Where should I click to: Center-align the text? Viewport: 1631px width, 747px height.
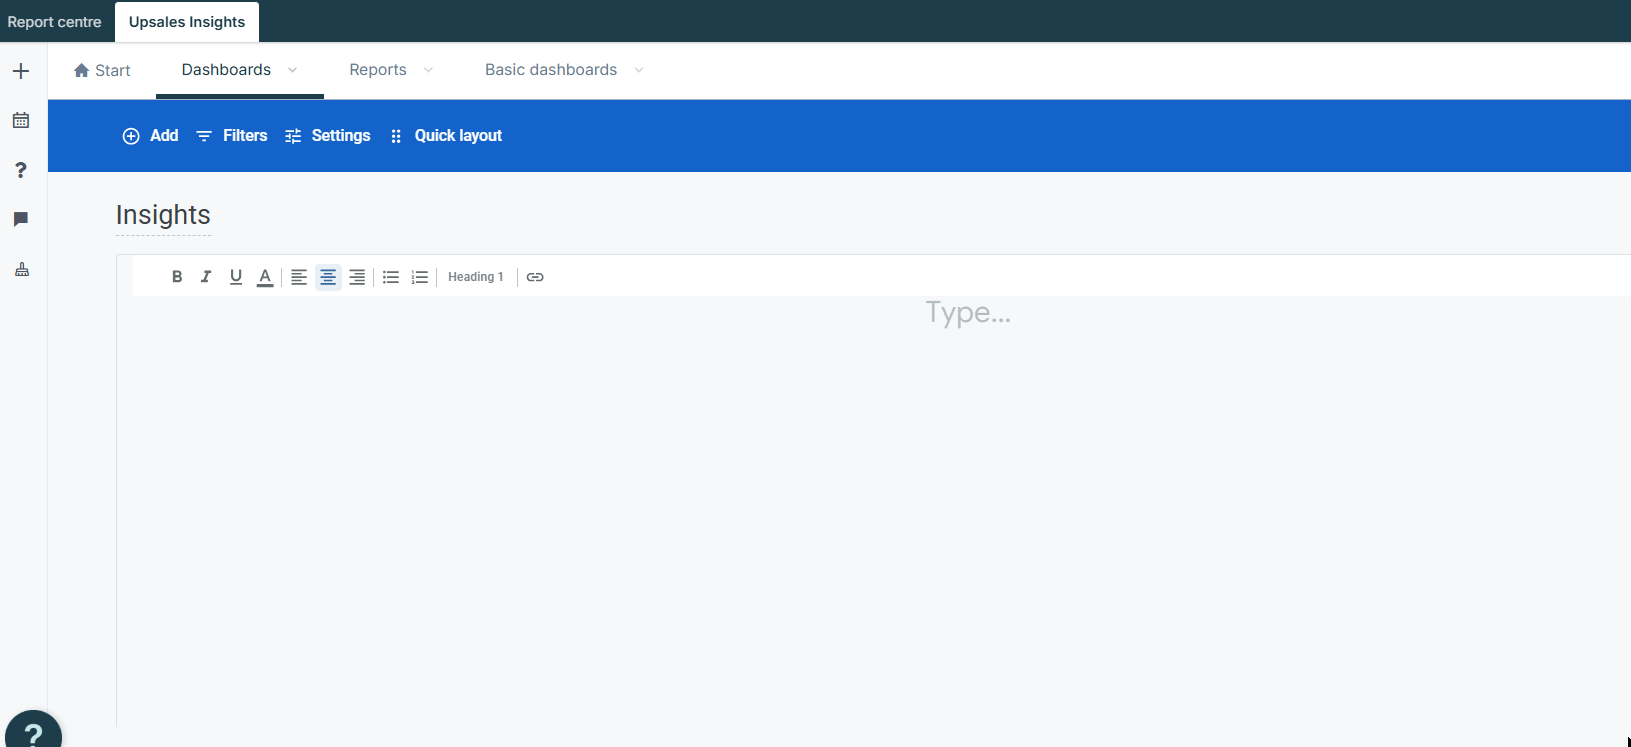(328, 277)
